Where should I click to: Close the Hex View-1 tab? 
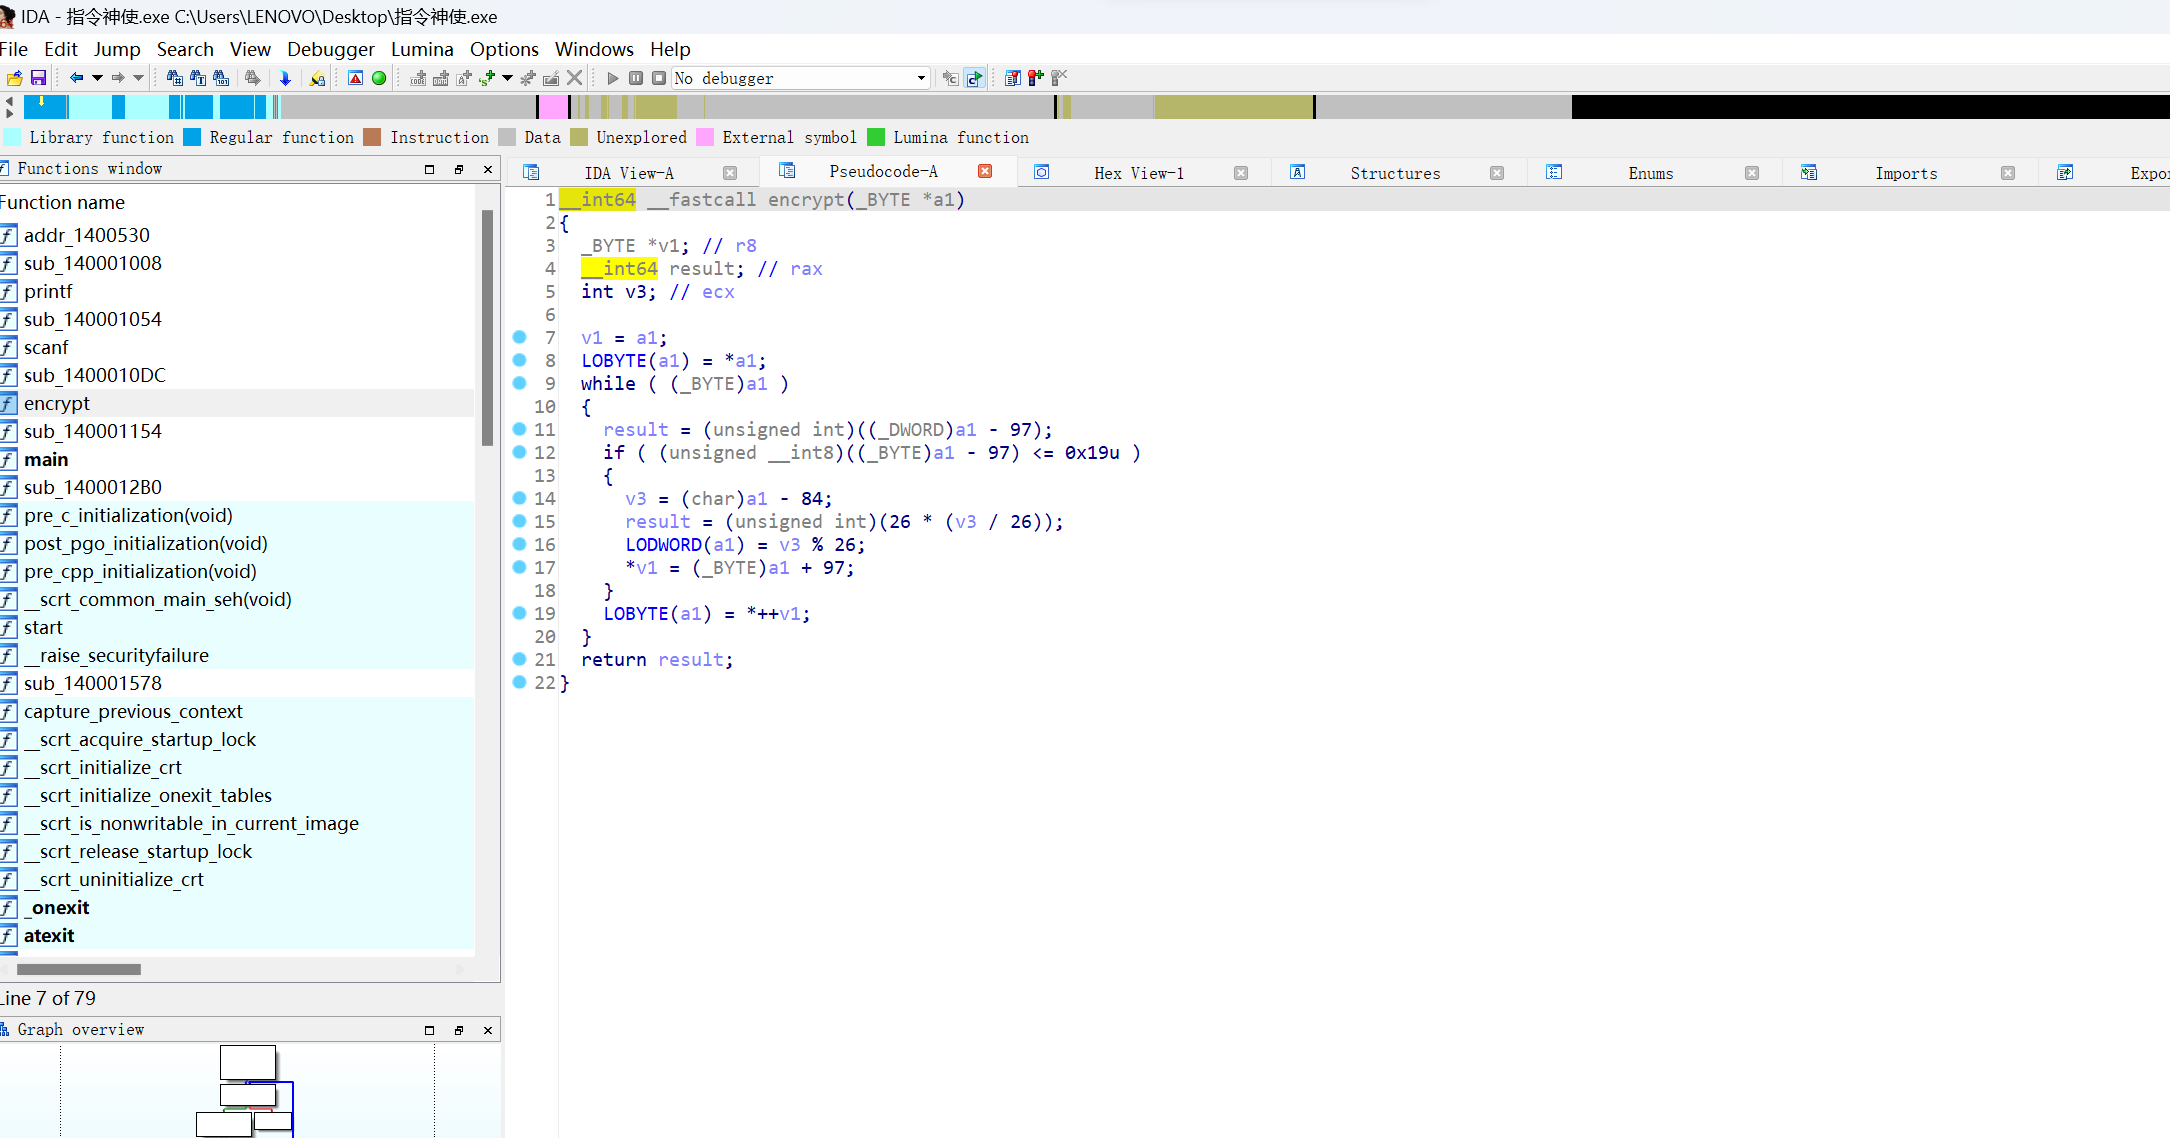(x=1241, y=173)
